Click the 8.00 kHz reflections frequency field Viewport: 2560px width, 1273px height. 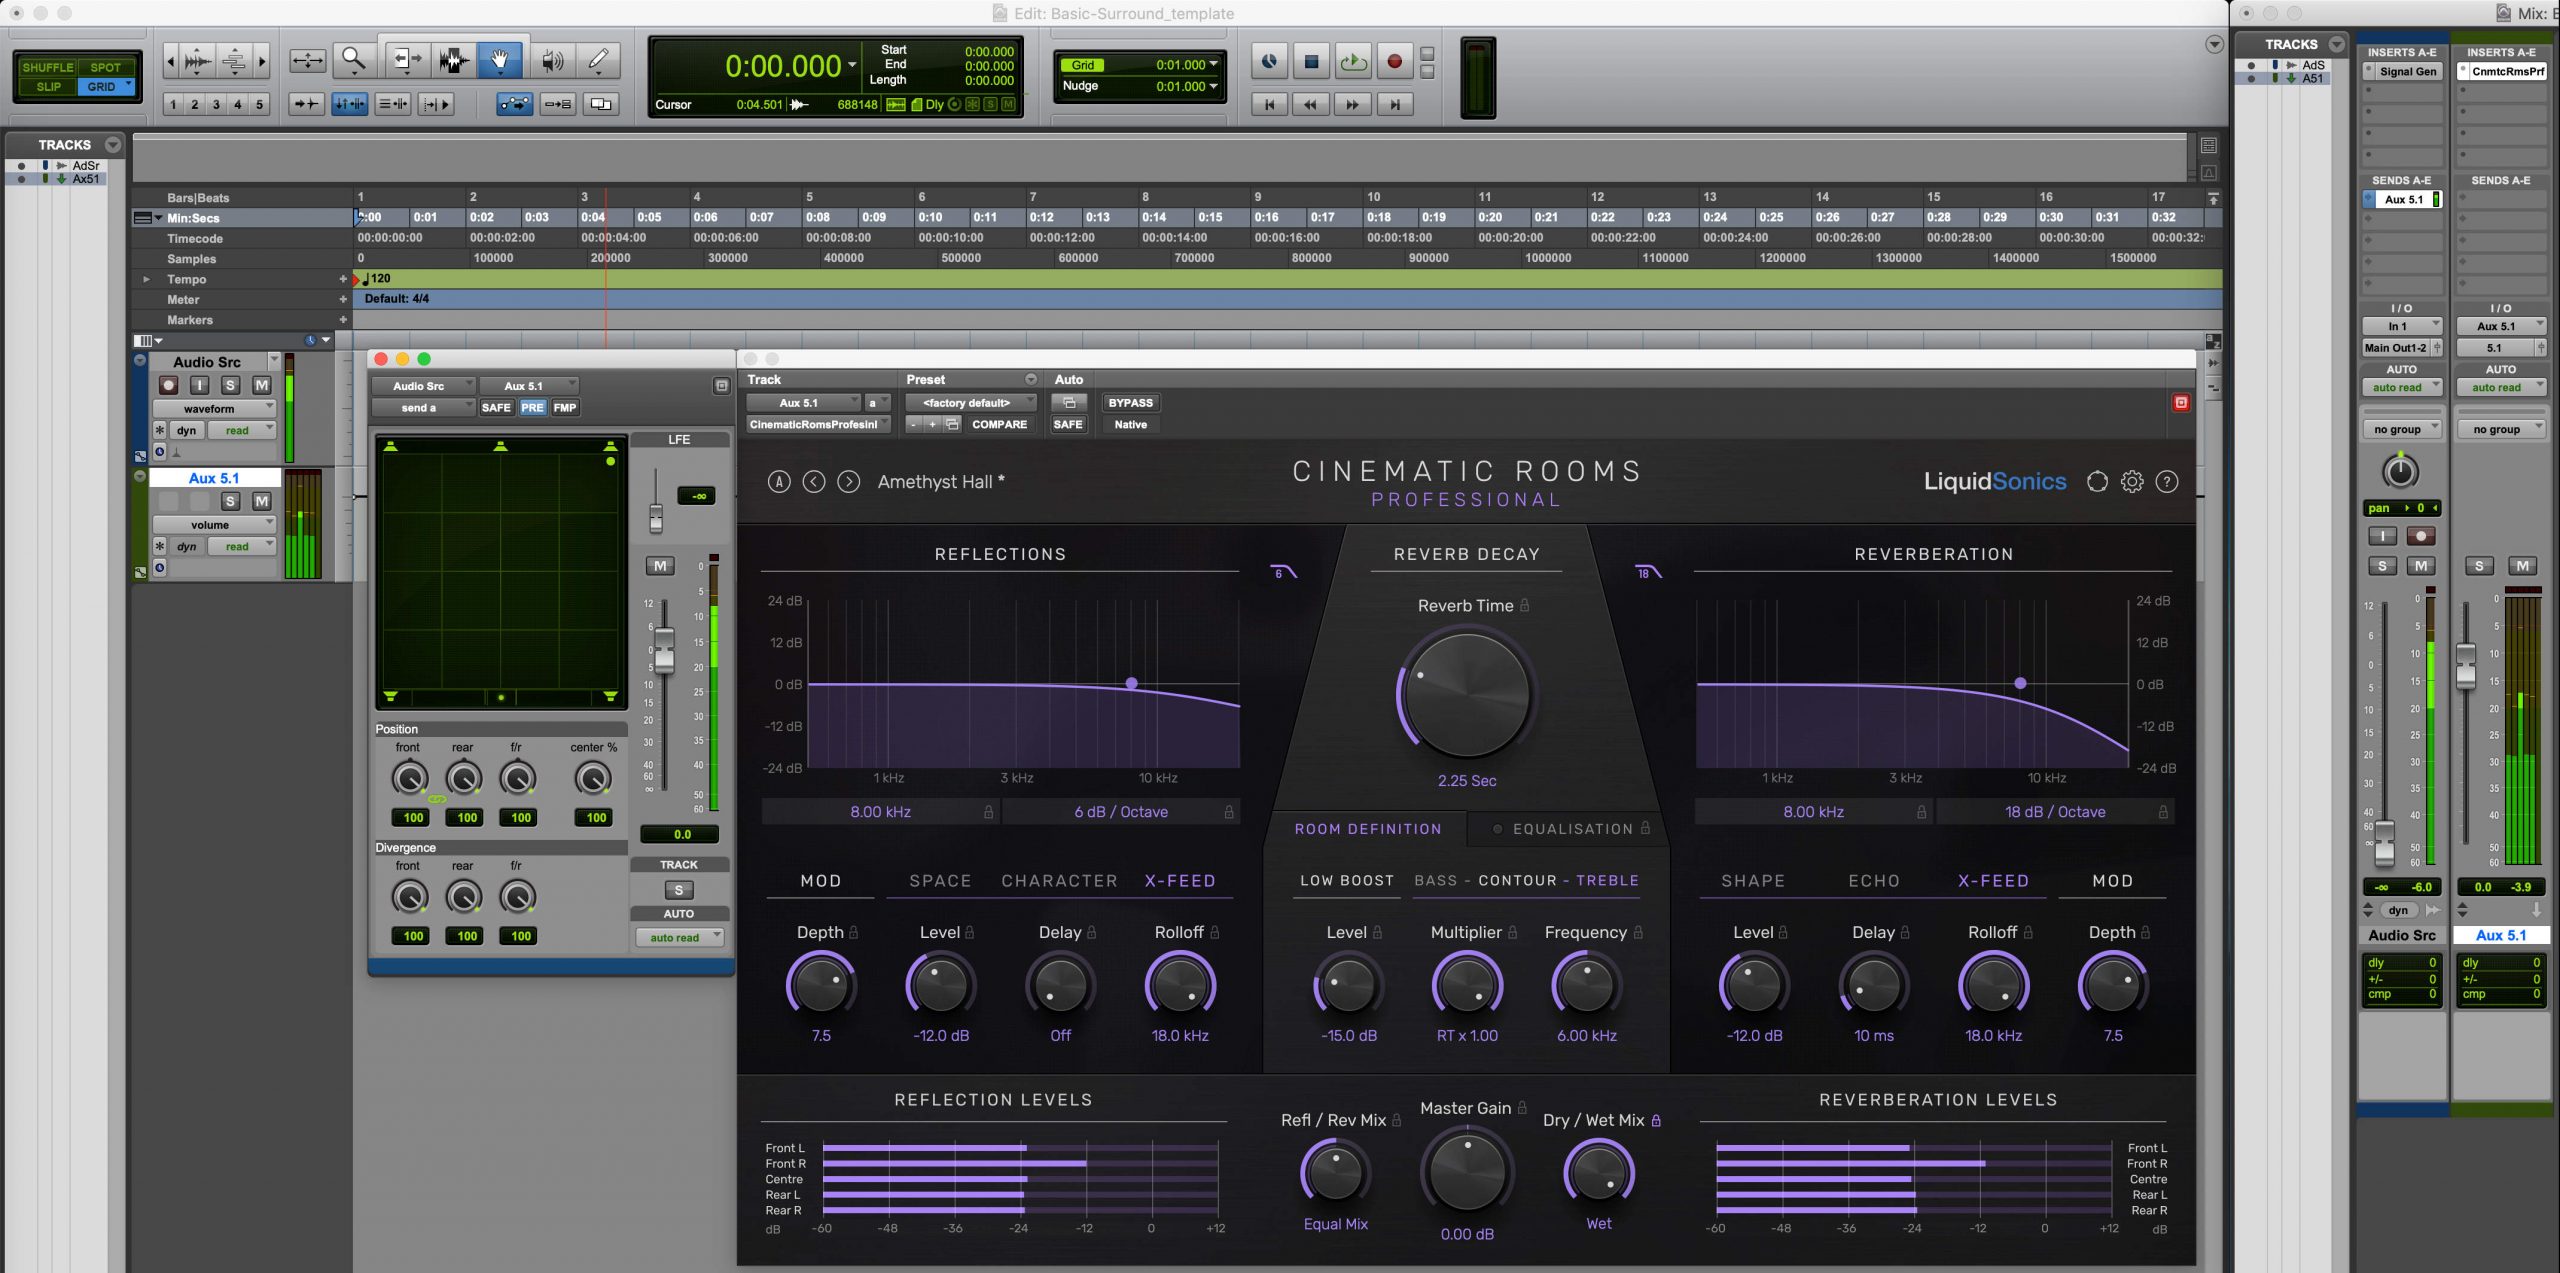pyautogui.click(x=880, y=812)
